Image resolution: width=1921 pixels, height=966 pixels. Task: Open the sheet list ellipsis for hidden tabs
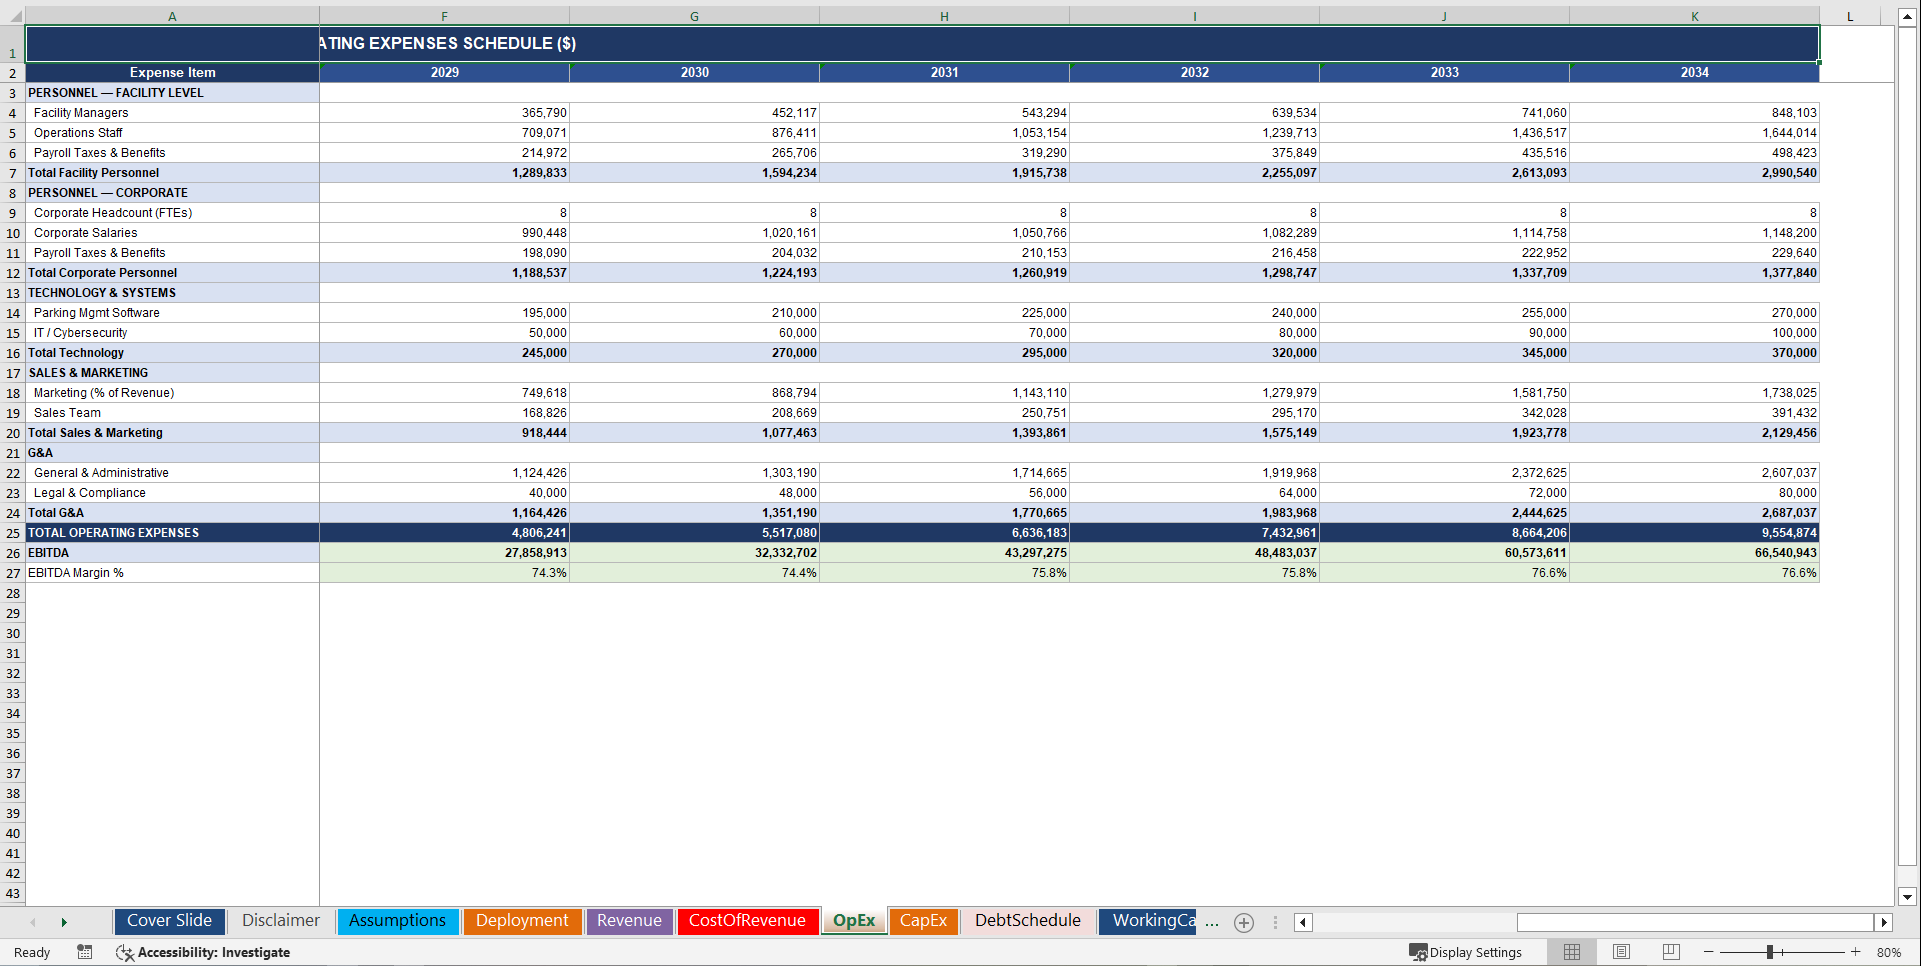pyautogui.click(x=1212, y=922)
